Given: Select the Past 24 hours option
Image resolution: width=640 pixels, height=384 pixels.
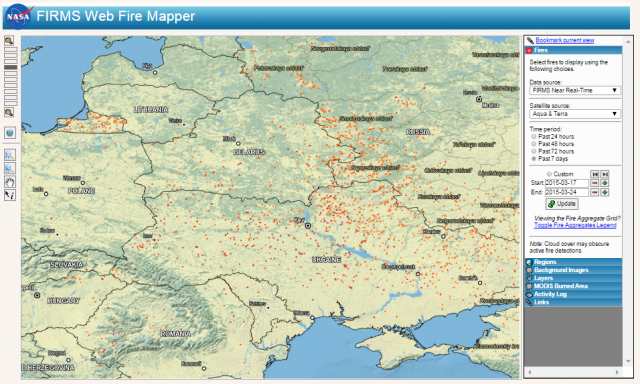Looking at the screenshot, I should pyautogui.click(x=534, y=137).
